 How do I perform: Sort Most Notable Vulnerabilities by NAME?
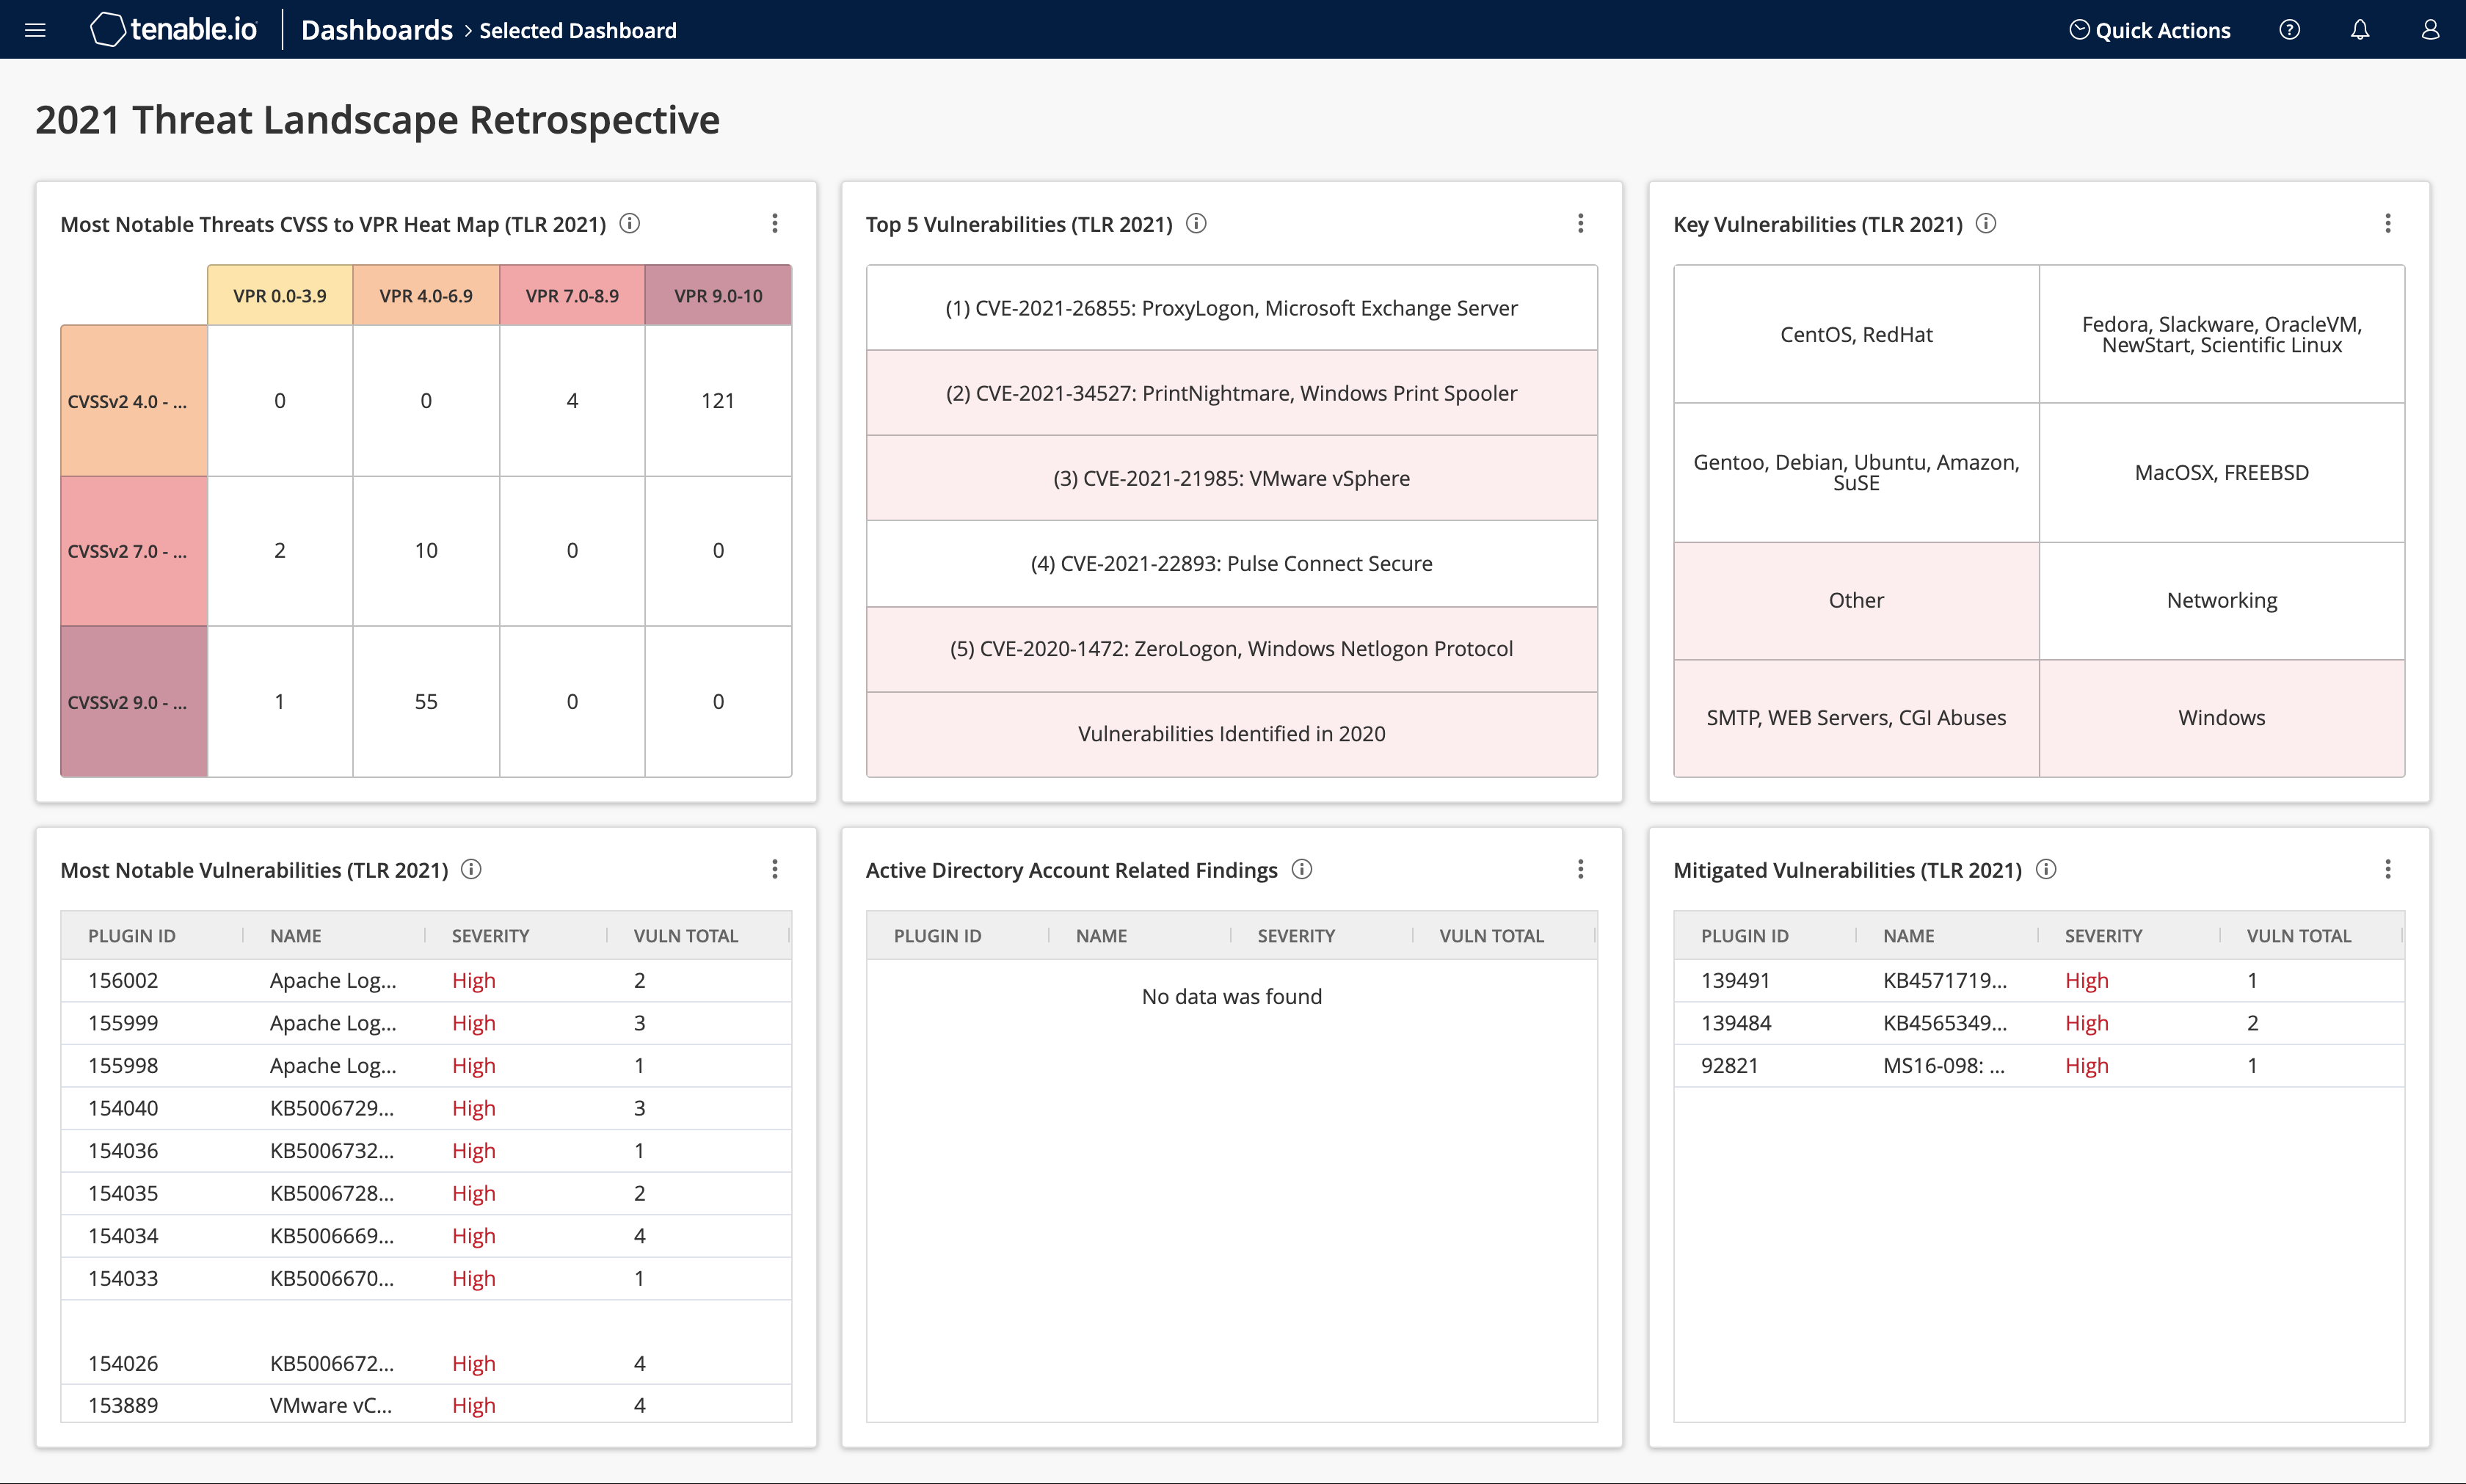[296, 936]
